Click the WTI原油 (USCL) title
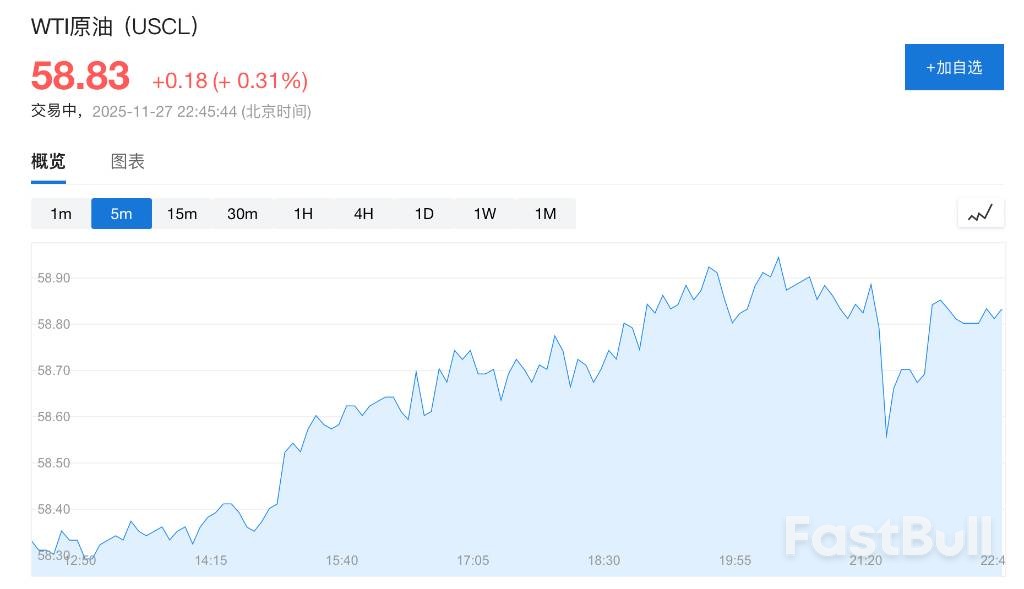This screenshot has width=1024, height=589. pyautogui.click(x=115, y=27)
